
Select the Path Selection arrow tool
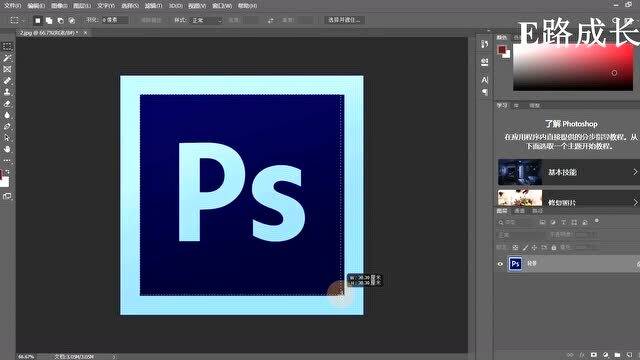click(7, 138)
